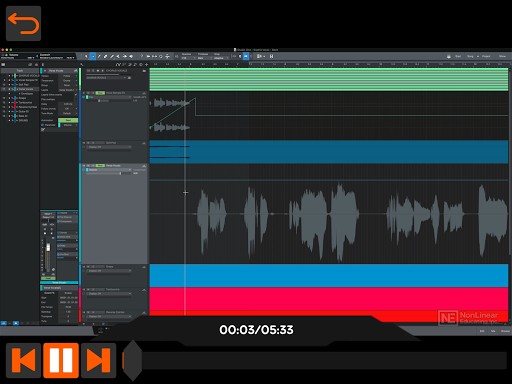Toggle green Read button on Vocal Sample FX track
Viewport: 512px width, 384px height.
pos(100,93)
